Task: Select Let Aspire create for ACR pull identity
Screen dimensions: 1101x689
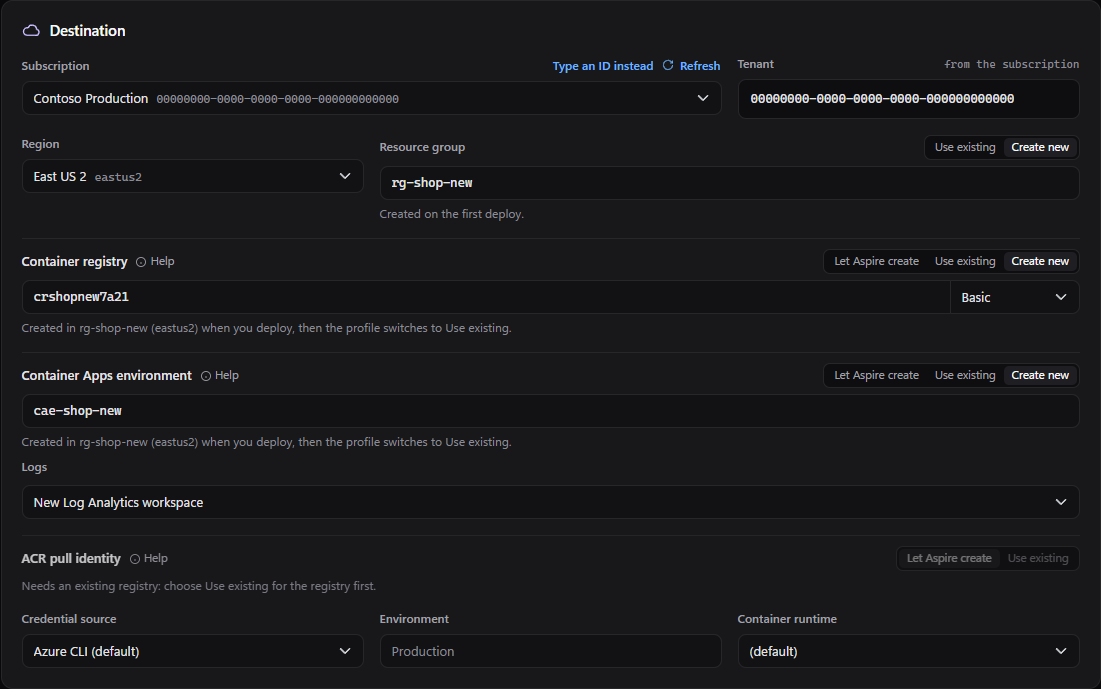Action: click(949, 558)
